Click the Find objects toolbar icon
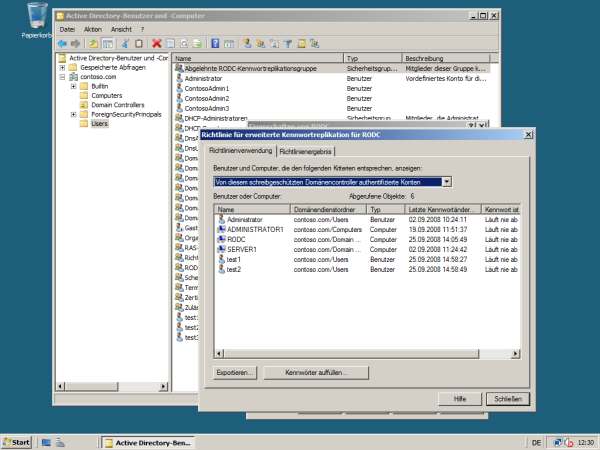 301,44
